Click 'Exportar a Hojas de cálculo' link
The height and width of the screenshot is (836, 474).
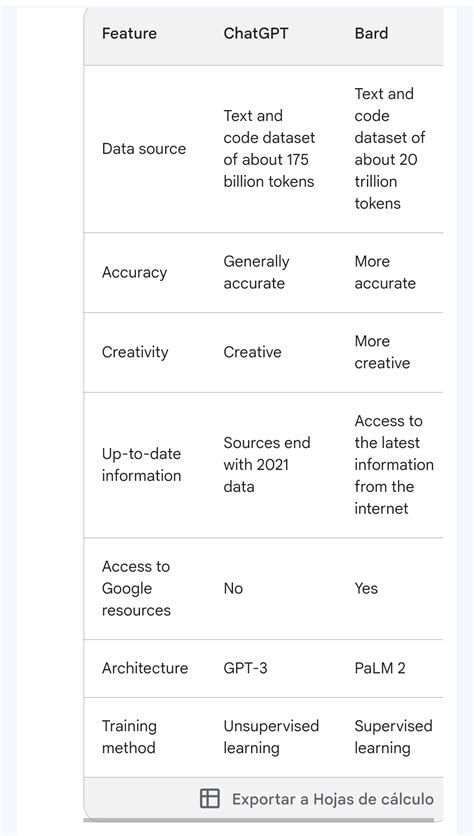(333, 799)
